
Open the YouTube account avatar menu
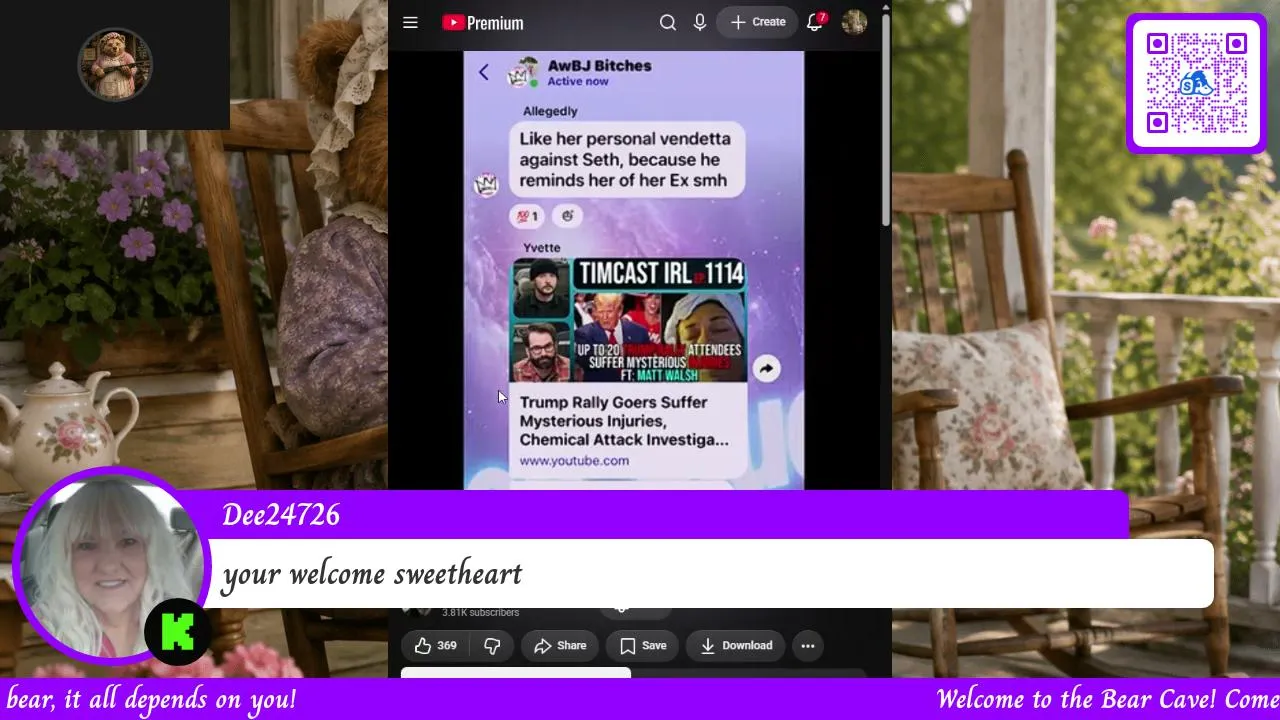854,22
